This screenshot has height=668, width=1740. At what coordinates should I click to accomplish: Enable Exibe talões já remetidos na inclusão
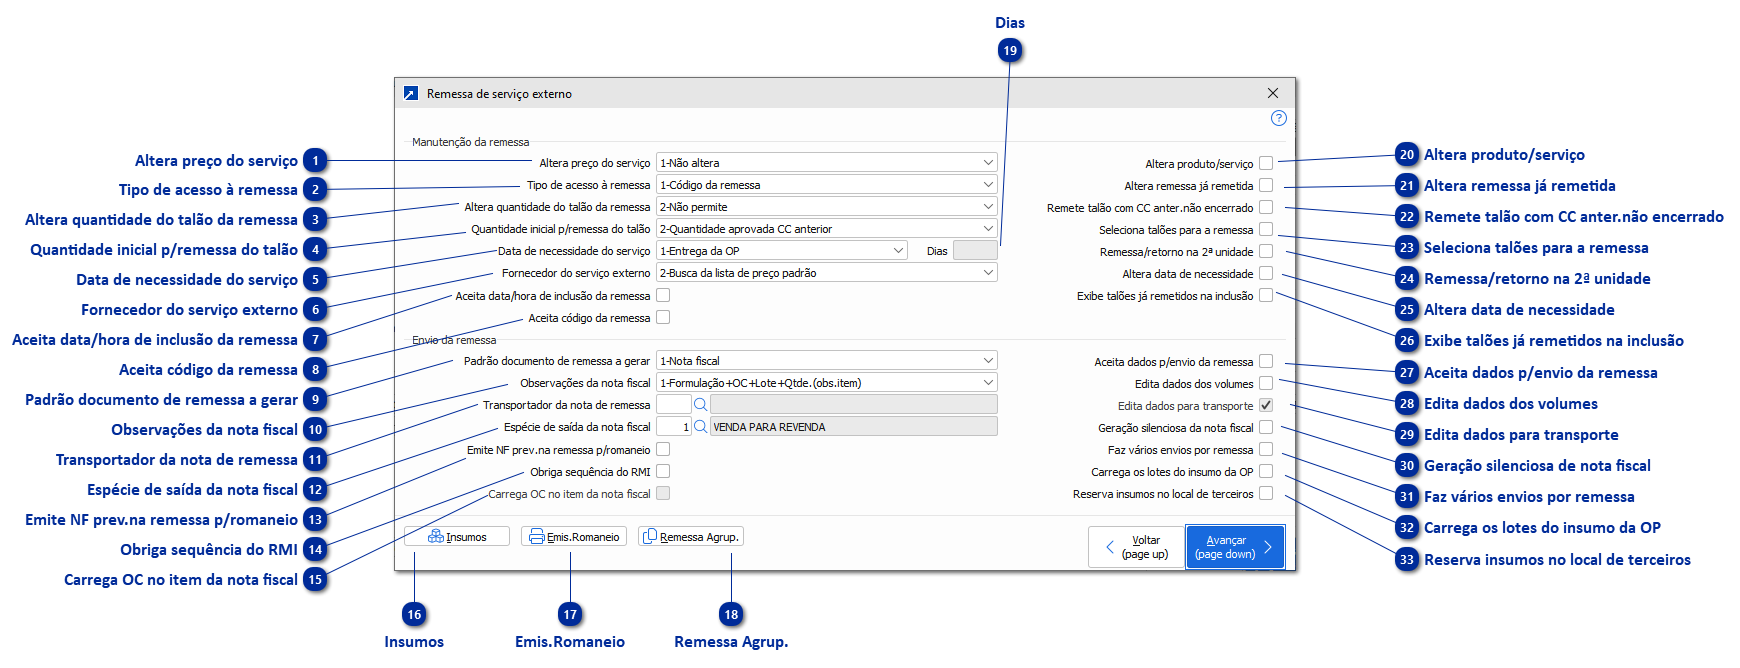coord(1266,295)
